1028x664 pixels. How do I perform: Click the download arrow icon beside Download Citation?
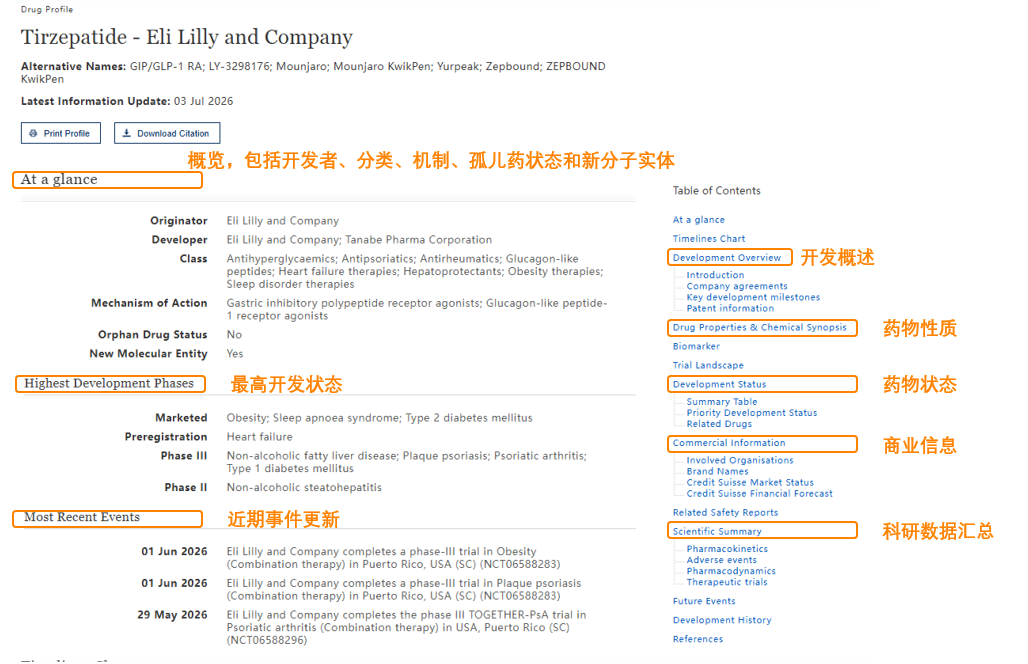pyautogui.click(x=127, y=133)
